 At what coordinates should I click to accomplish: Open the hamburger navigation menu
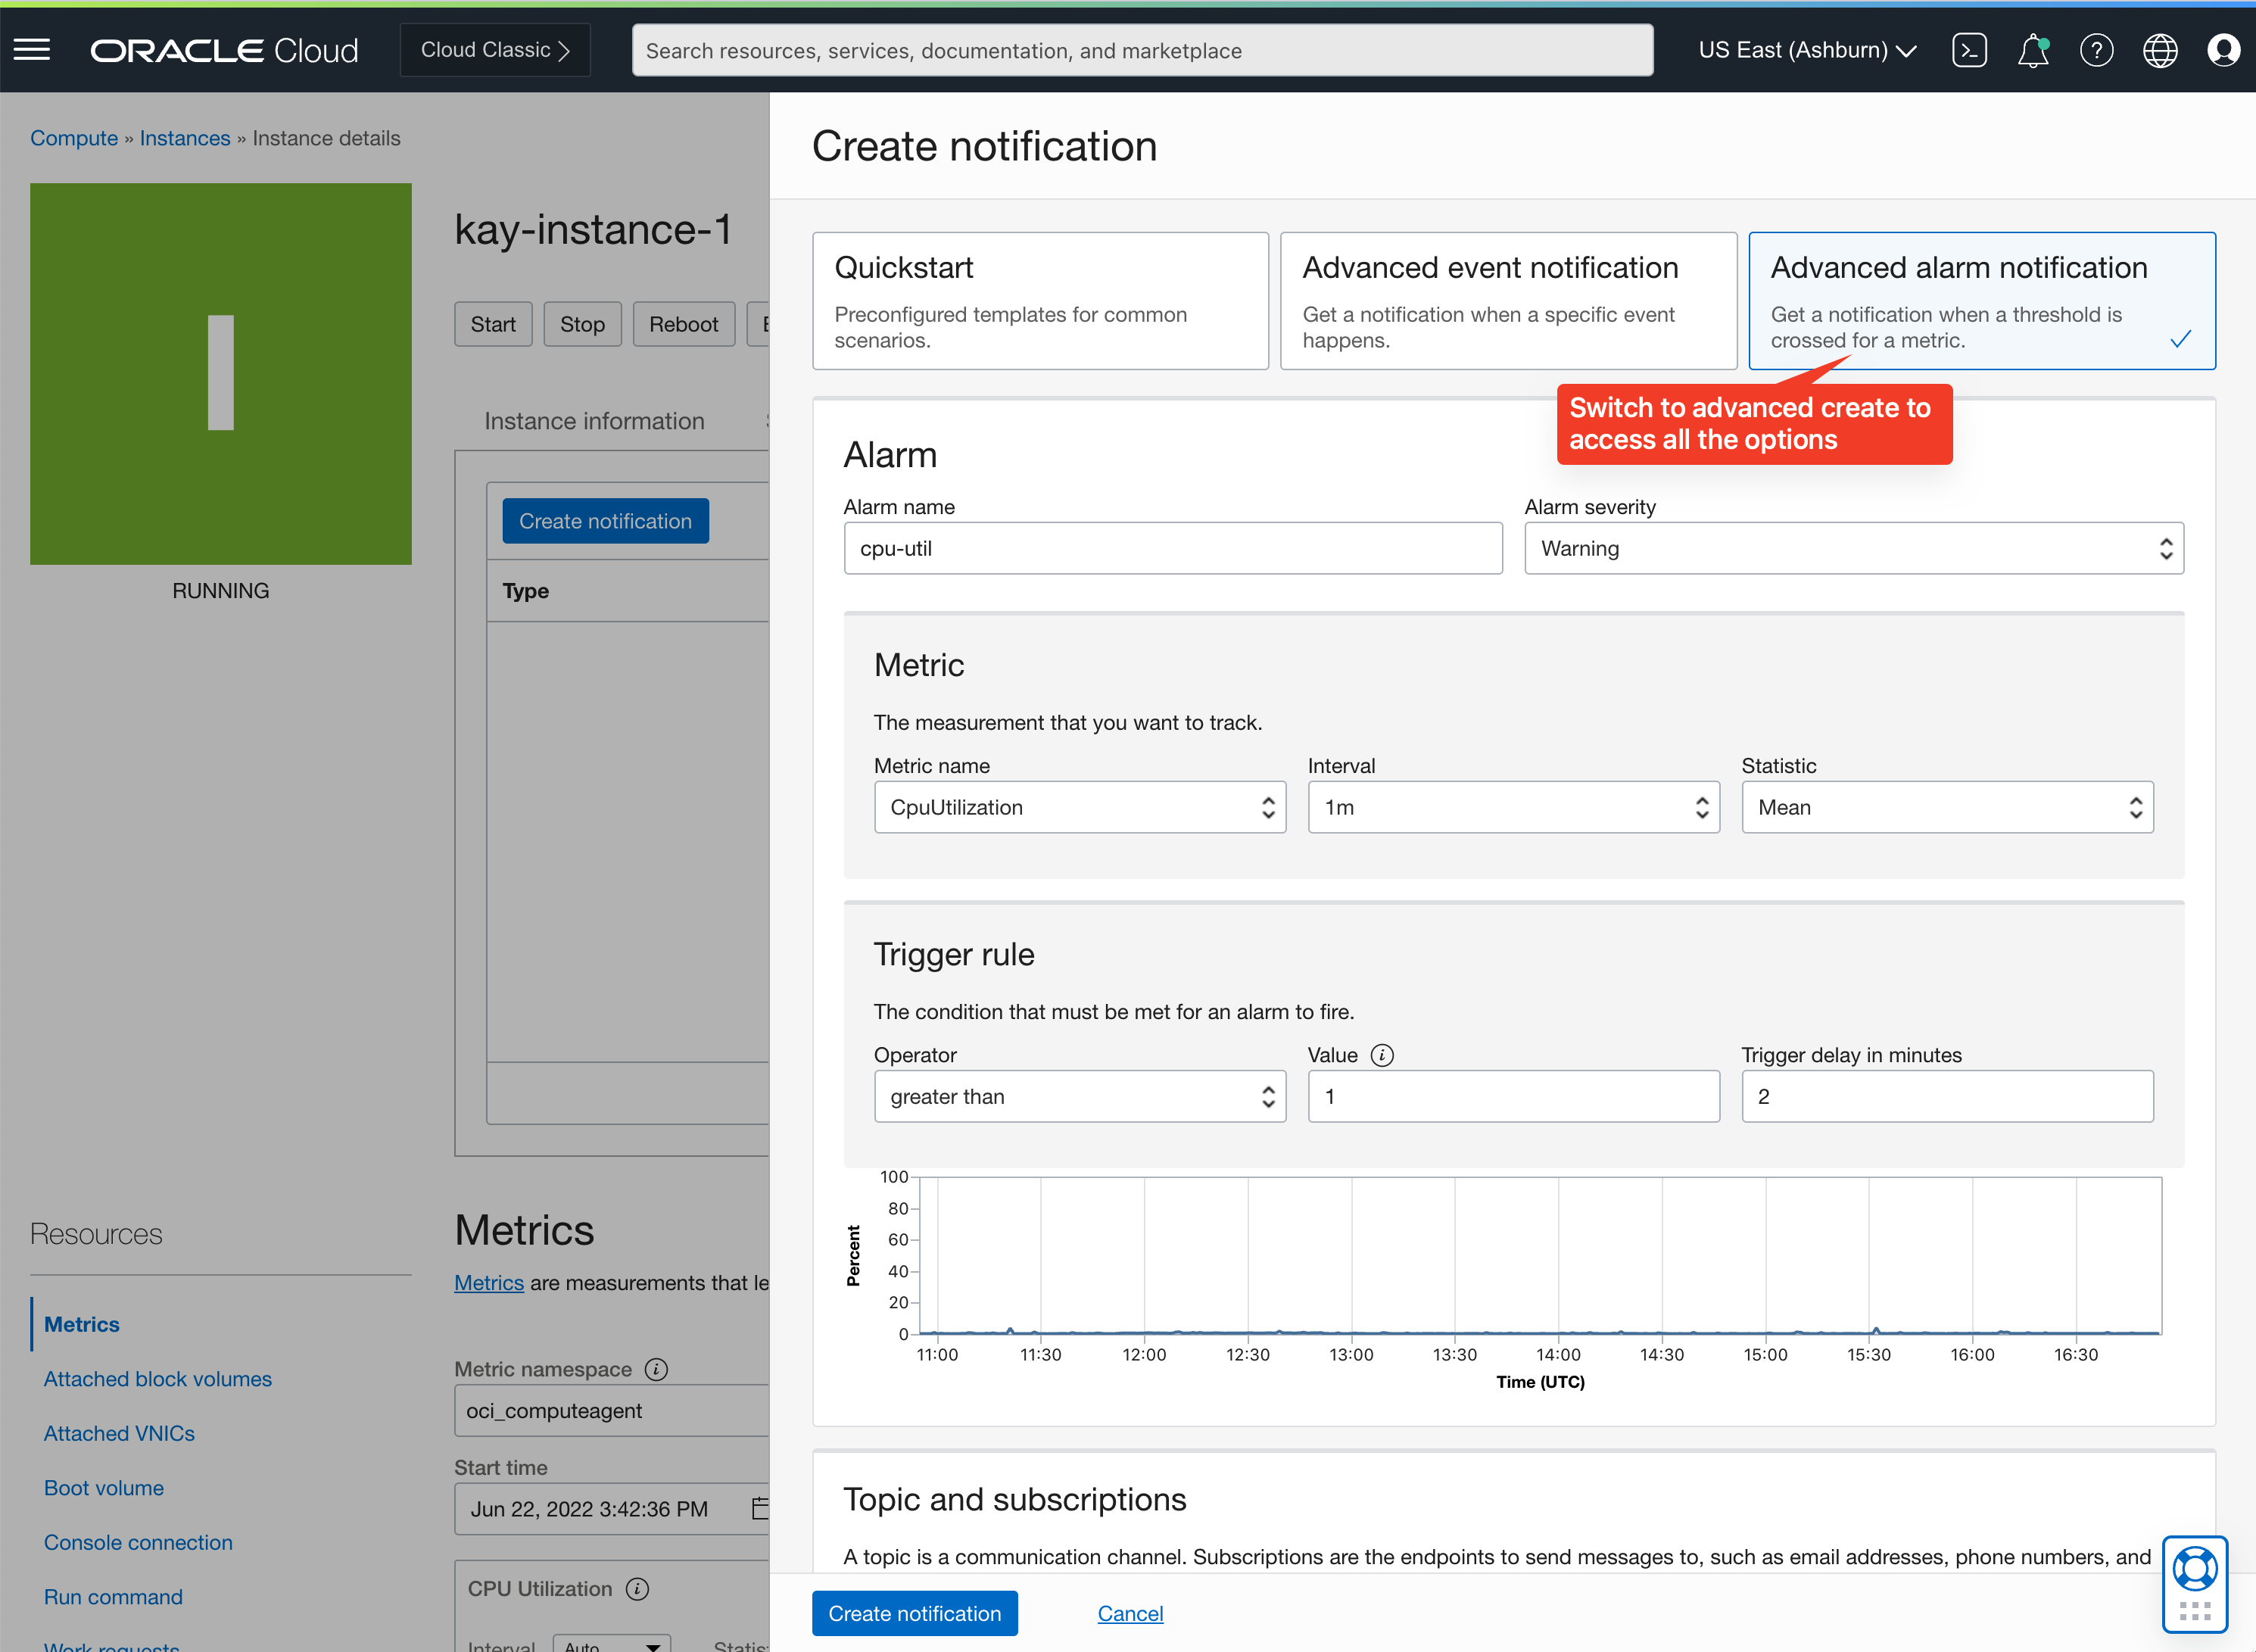tap(32, 49)
